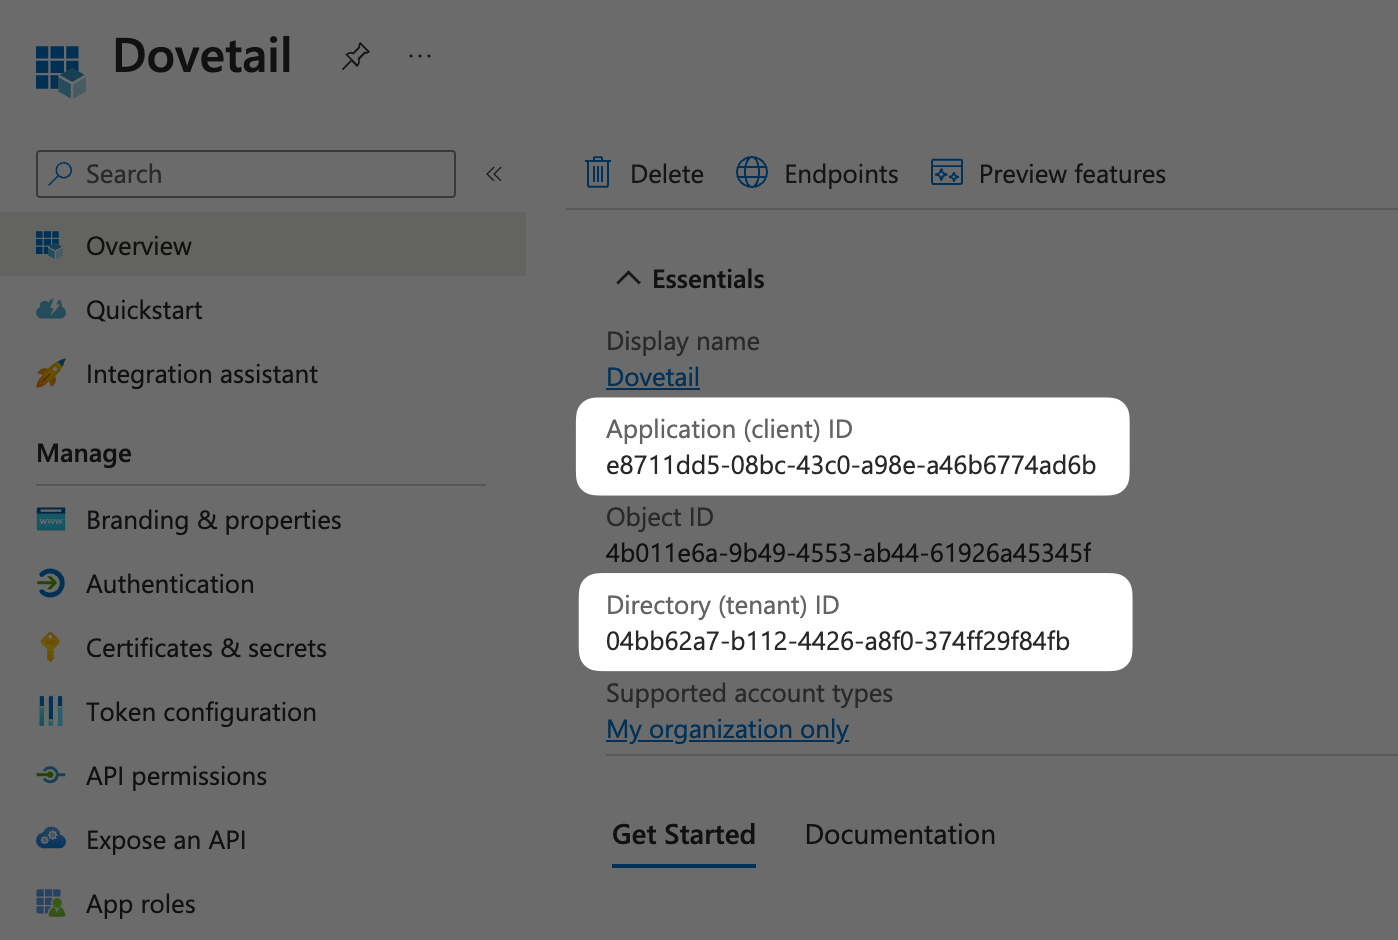Open App roles
The width and height of the screenshot is (1398, 940).
[x=141, y=904]
